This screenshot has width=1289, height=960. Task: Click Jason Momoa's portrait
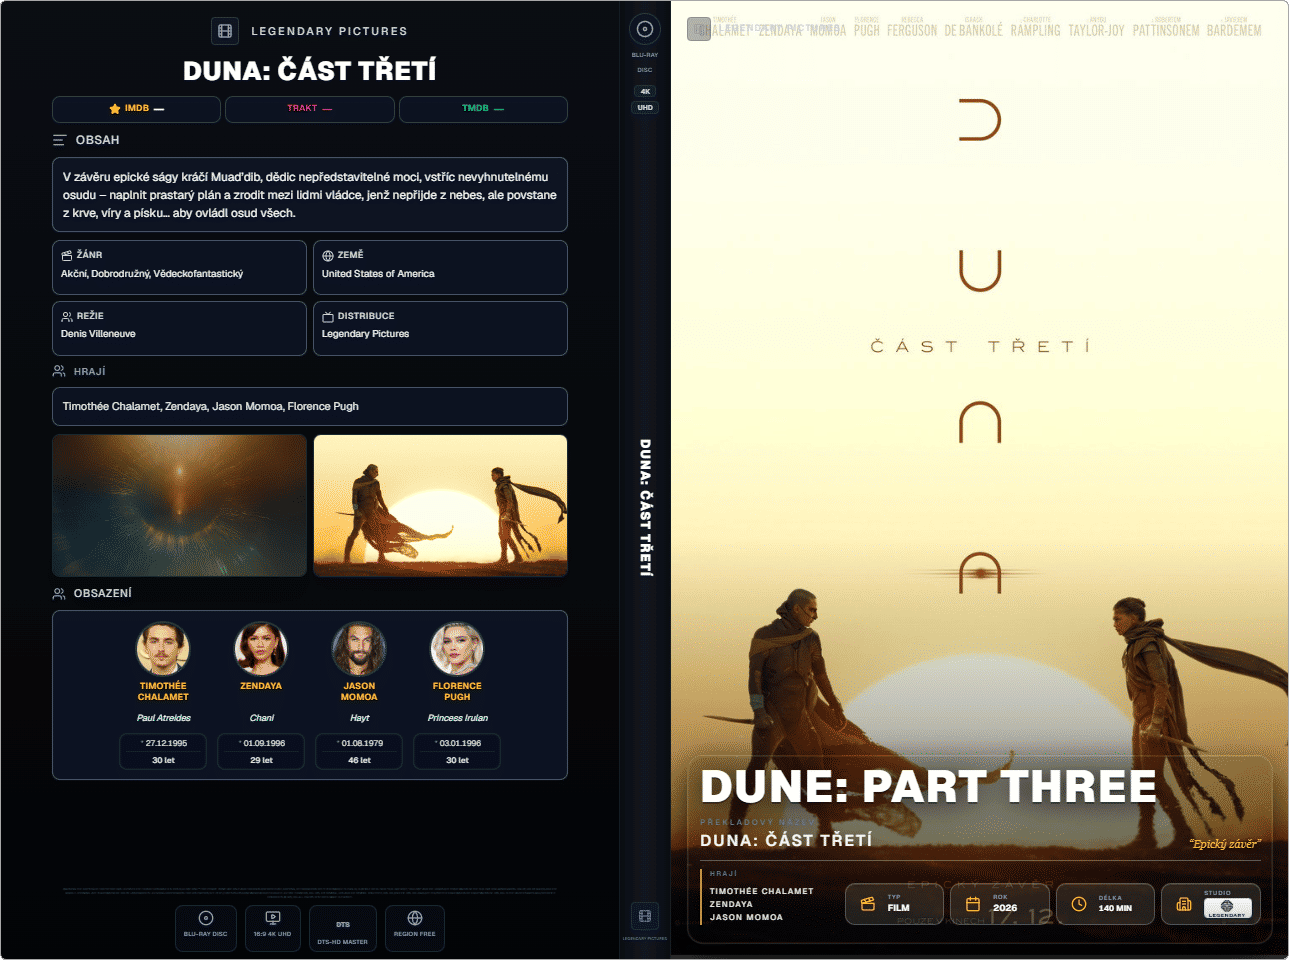coord(359,649)
